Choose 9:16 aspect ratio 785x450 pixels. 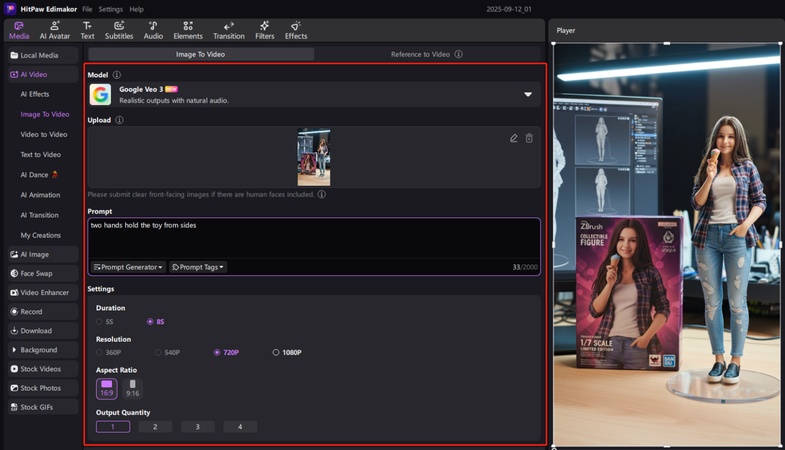[133, 389]
